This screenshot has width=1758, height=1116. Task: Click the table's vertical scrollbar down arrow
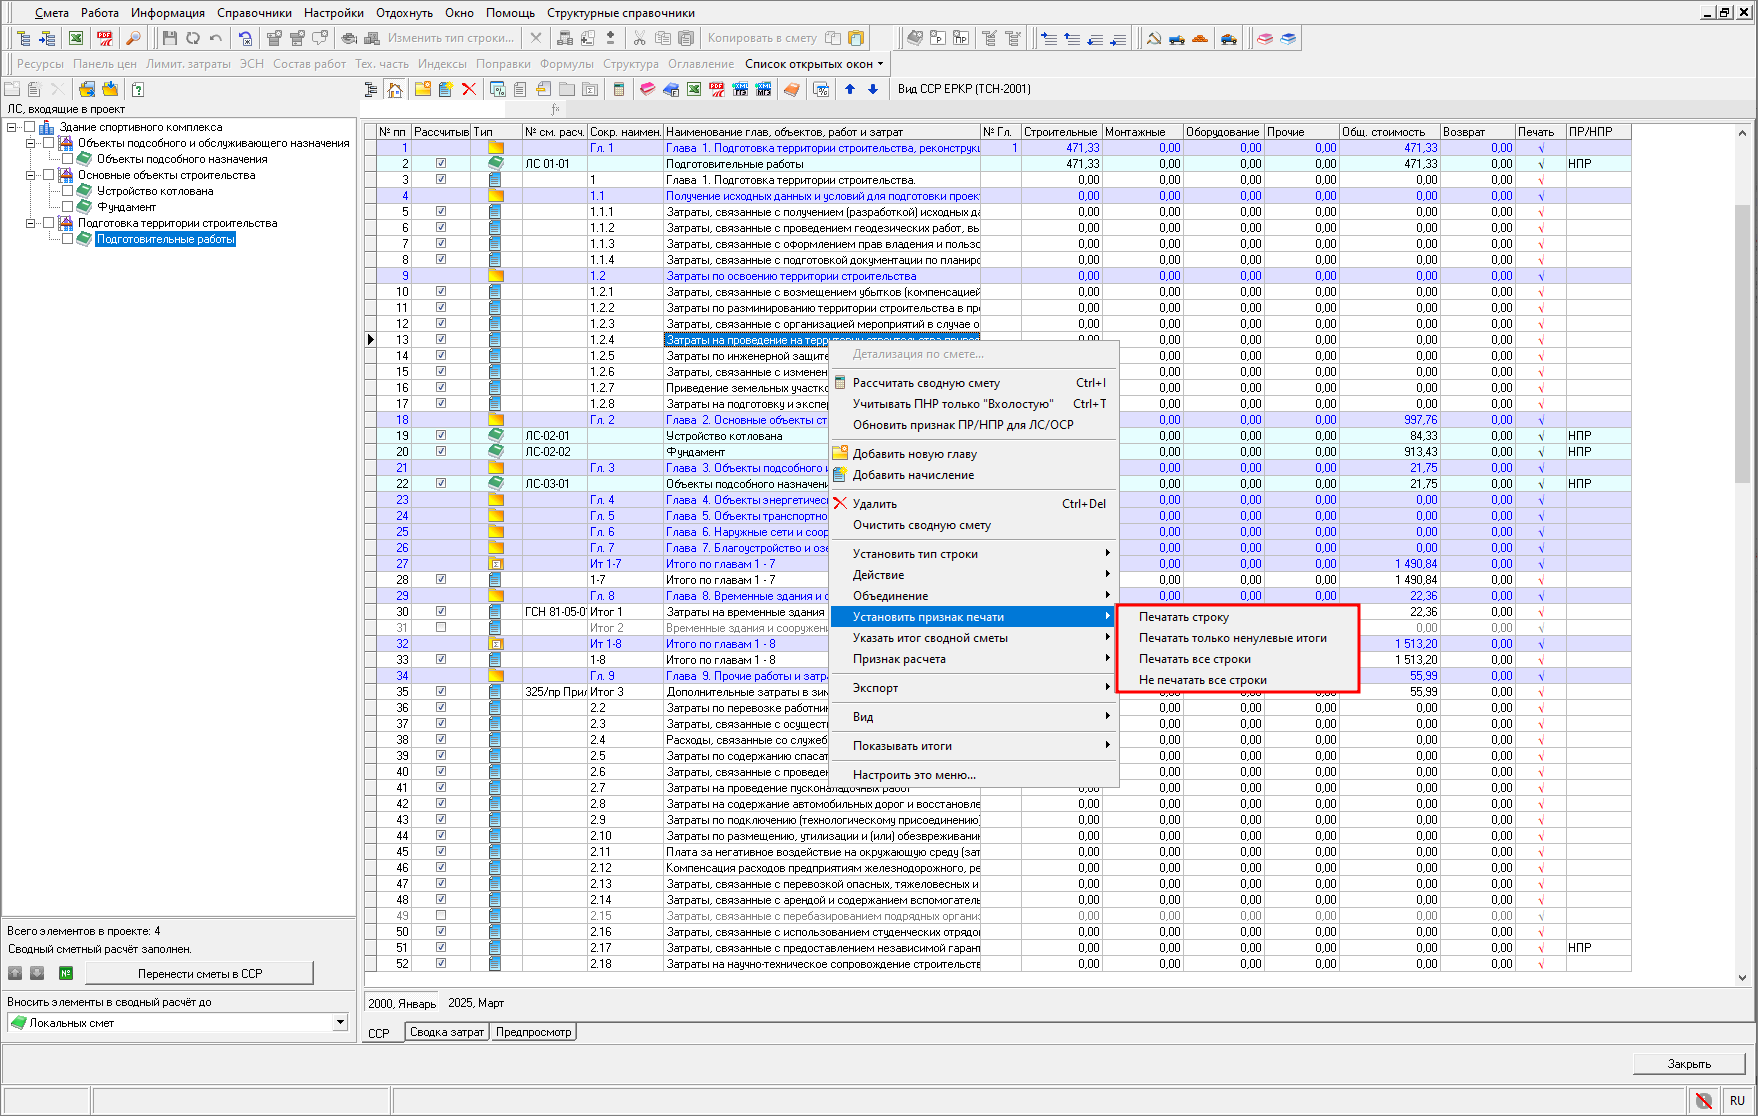[x=1742, y=977]
